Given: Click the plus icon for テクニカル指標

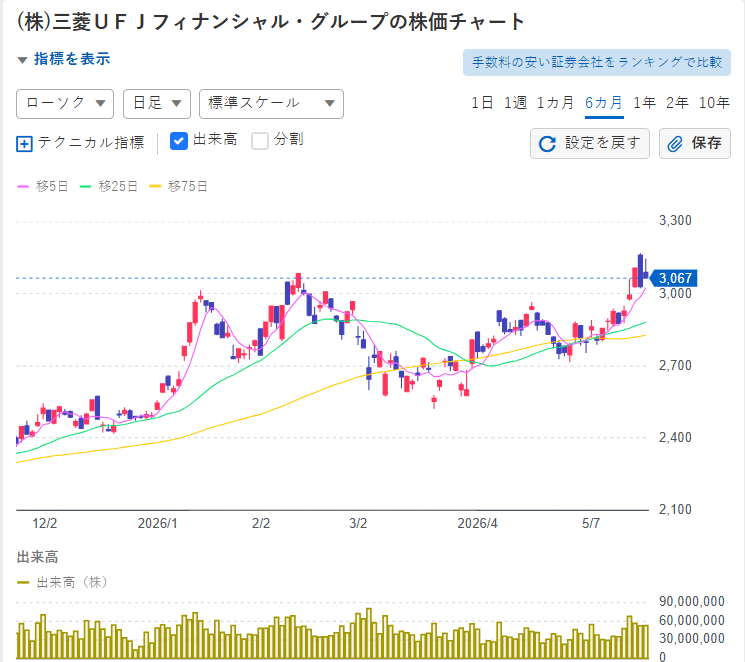Looking at the screenshot, I should coord(24,144).
